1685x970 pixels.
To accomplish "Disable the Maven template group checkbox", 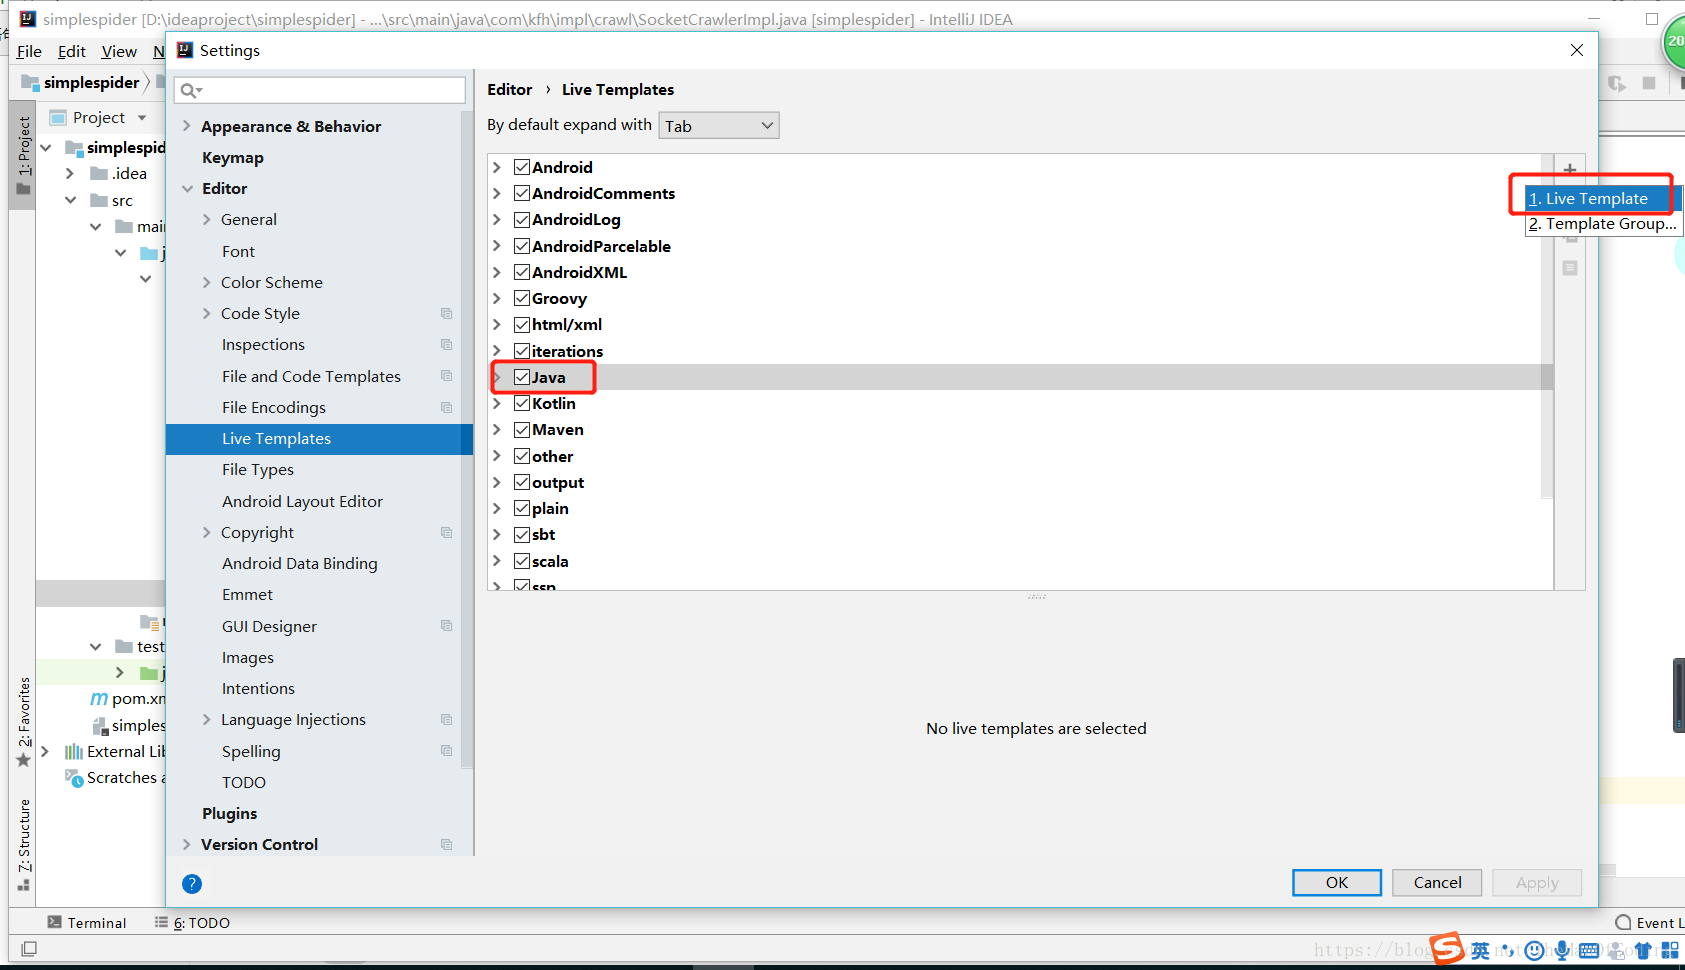I will (x=522, y=429).
